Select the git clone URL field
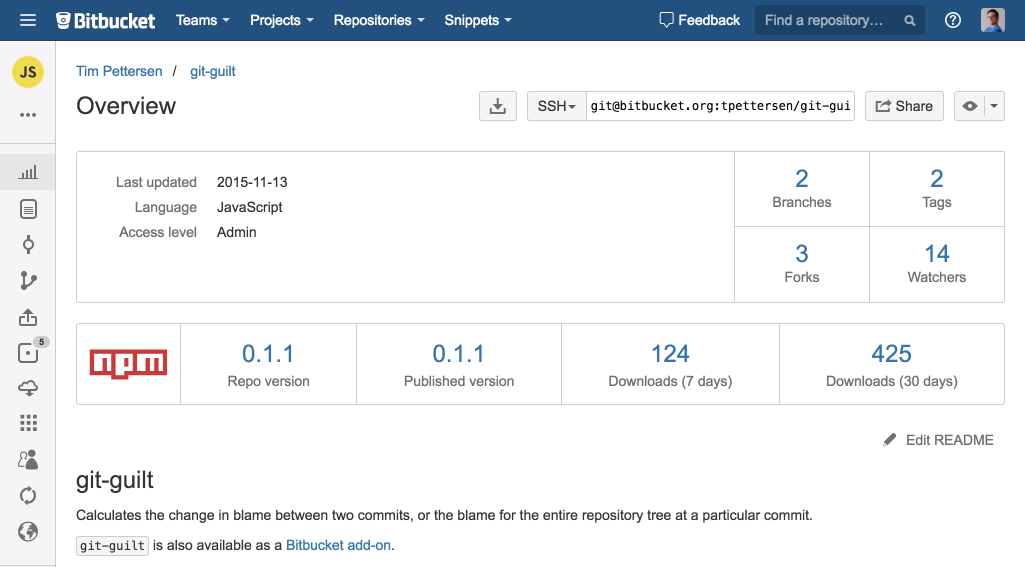 coord(720,106)
